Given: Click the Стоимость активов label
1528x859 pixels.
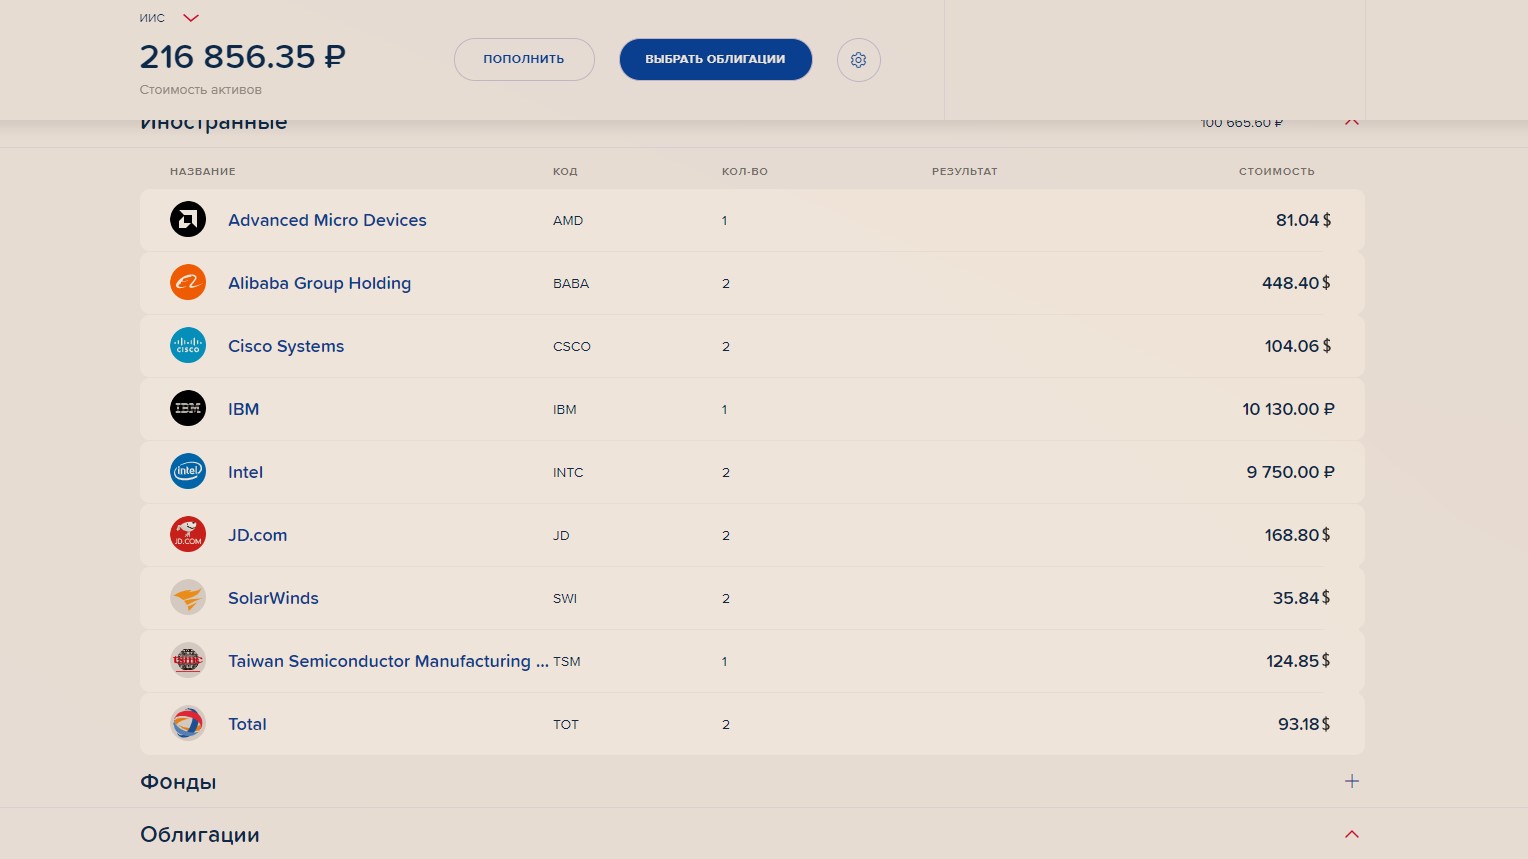Looking at the screenshot, I should coord(201,90).
